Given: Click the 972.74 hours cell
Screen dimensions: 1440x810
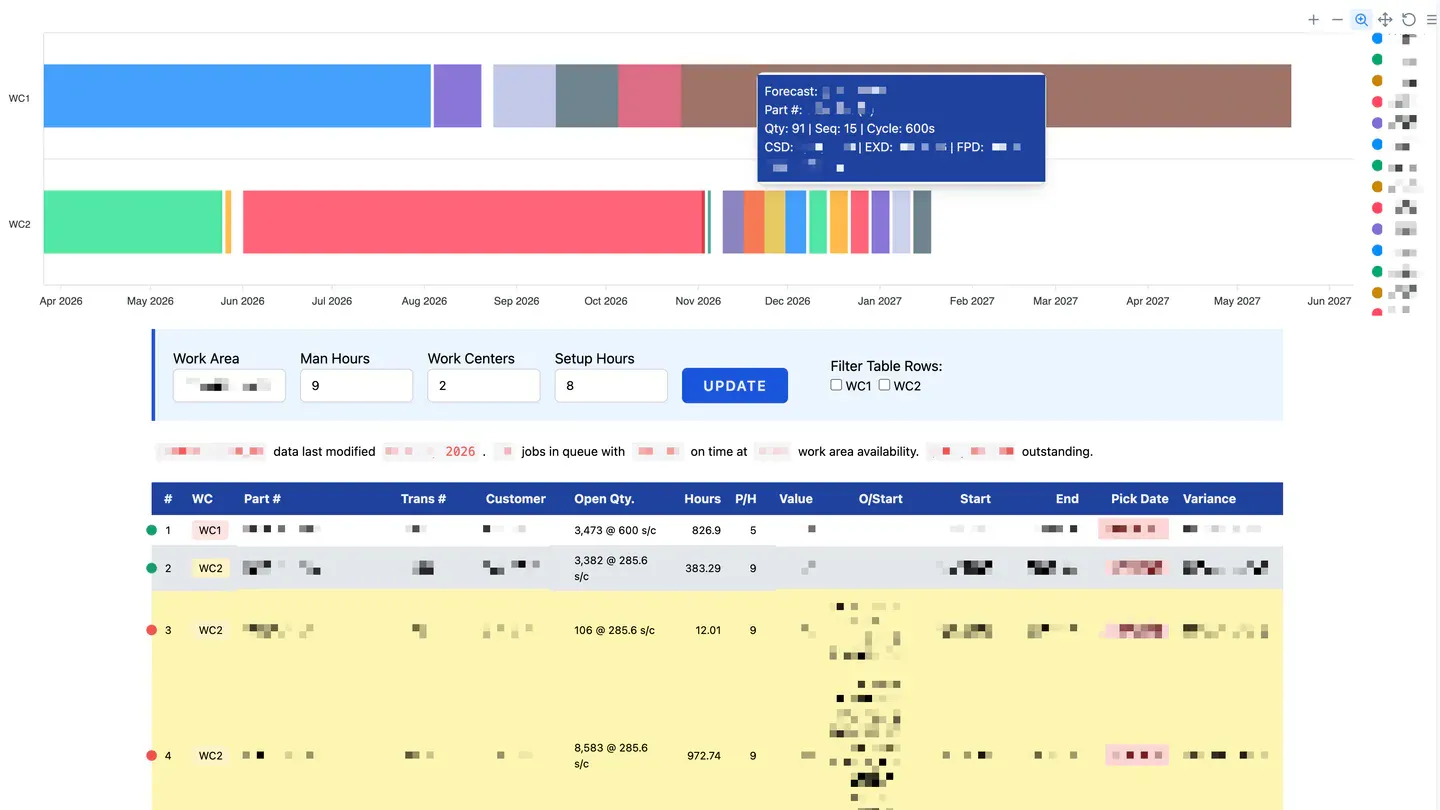Looking at the screenshot, I should point(704,756).
